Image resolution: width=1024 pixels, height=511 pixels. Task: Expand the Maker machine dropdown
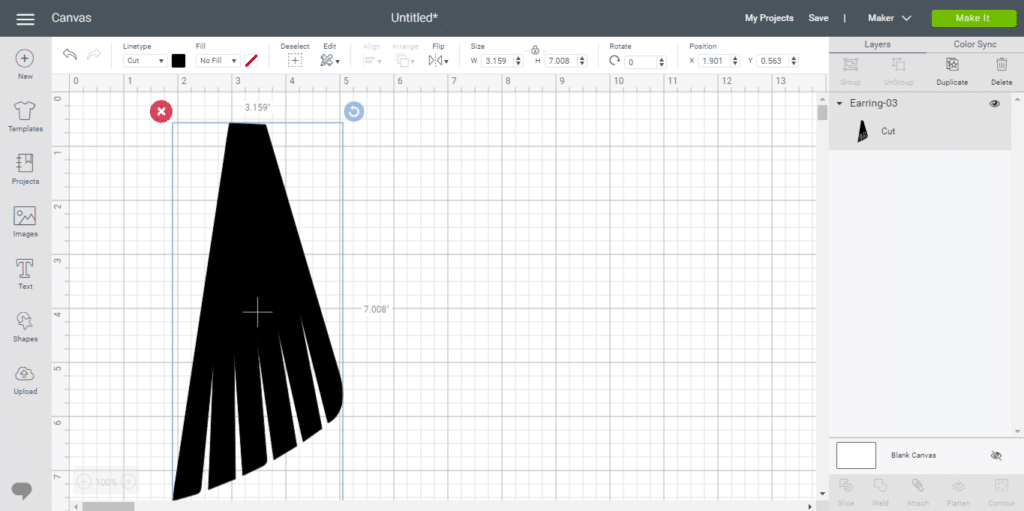pyautogui.click(x=889, y=18)
